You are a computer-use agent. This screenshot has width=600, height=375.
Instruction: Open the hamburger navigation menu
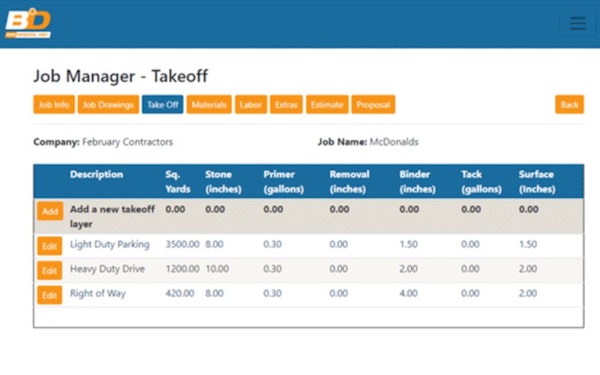pos(577,24)
